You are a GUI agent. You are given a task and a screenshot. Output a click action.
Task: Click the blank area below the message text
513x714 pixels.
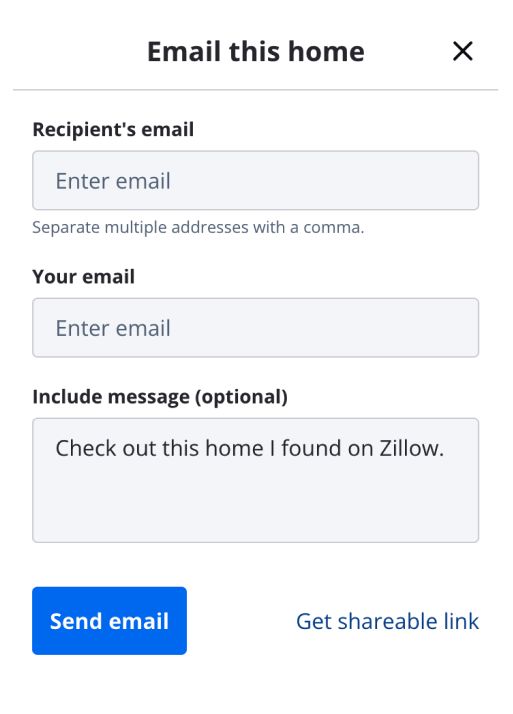tap(255, 503)
